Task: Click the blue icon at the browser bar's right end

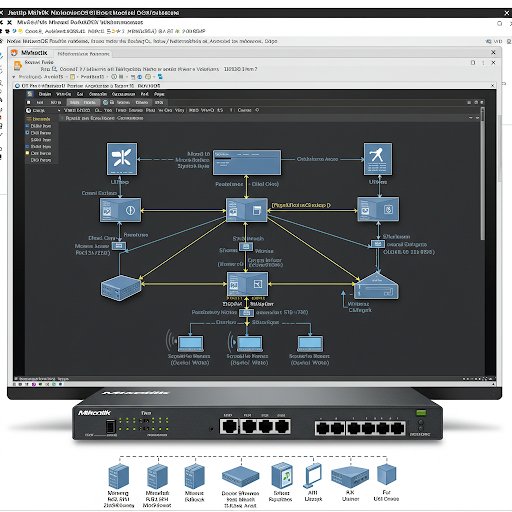Action: (489, 41)
